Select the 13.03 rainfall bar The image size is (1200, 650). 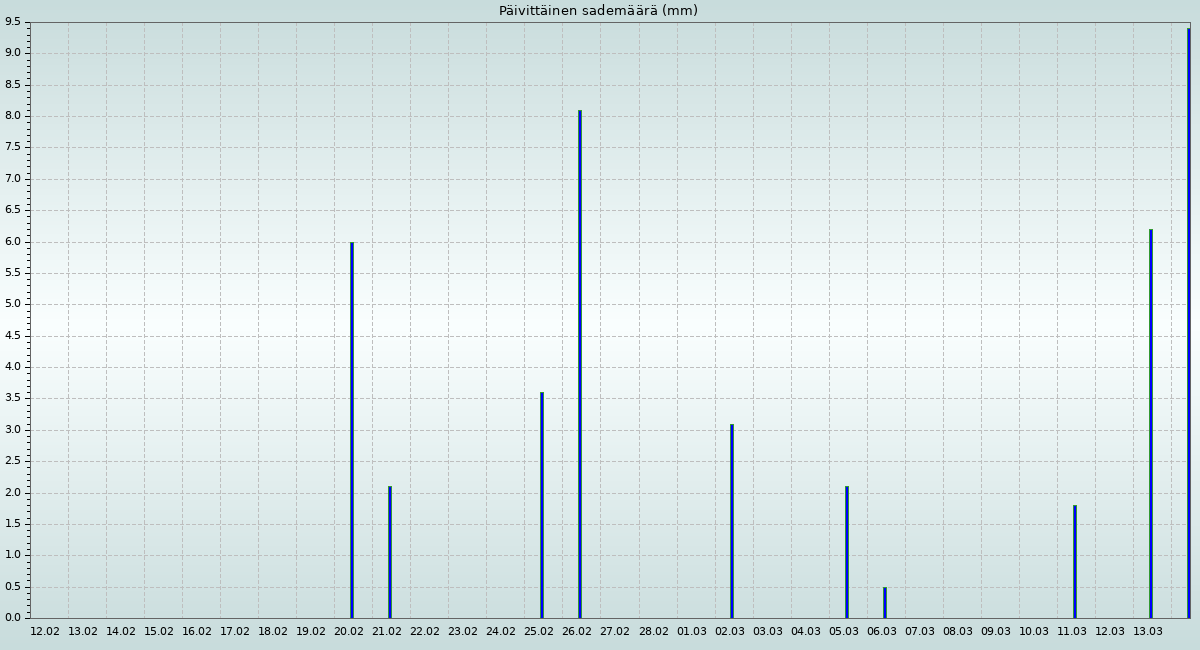click(1151, 424)
